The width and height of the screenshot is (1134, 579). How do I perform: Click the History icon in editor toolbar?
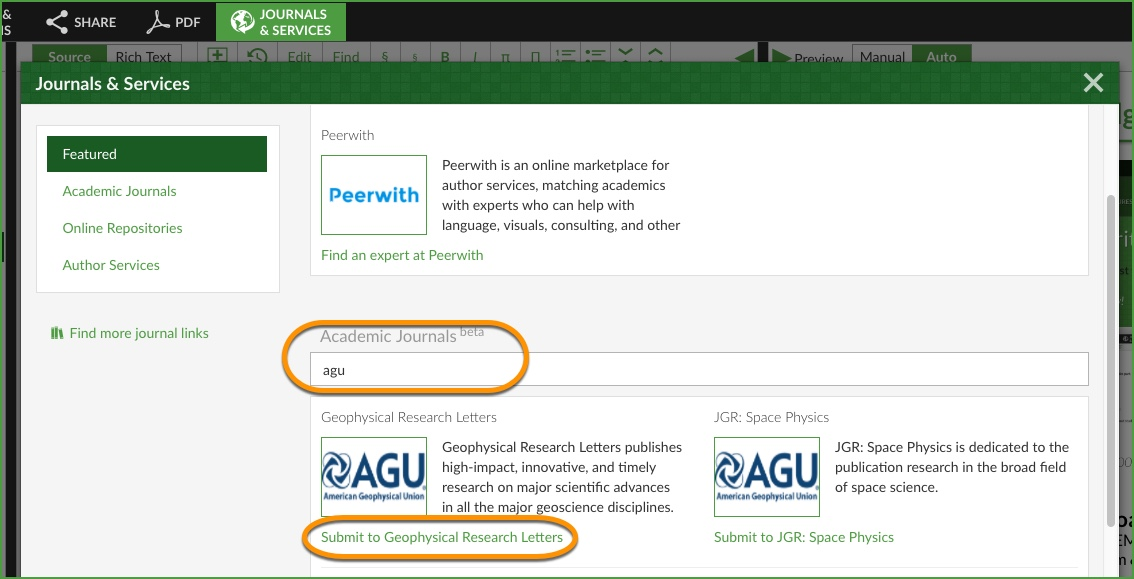click(257, 56)
